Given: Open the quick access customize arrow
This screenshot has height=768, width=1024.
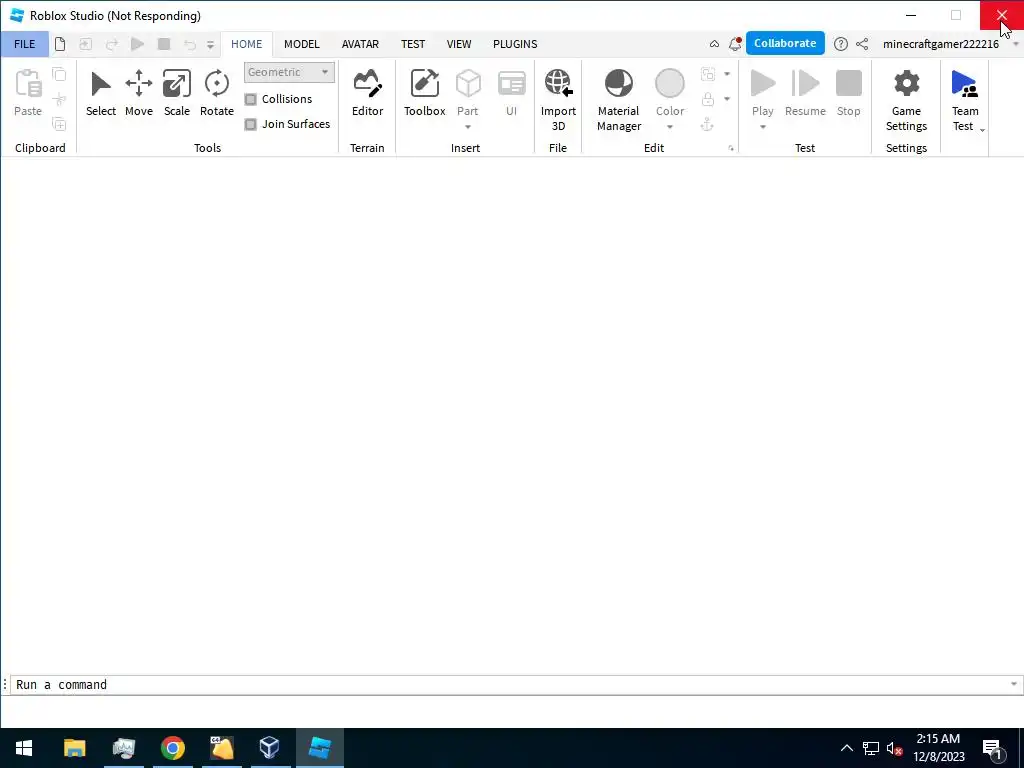Looking at the screenshot, I should click(x=210, y=44).
